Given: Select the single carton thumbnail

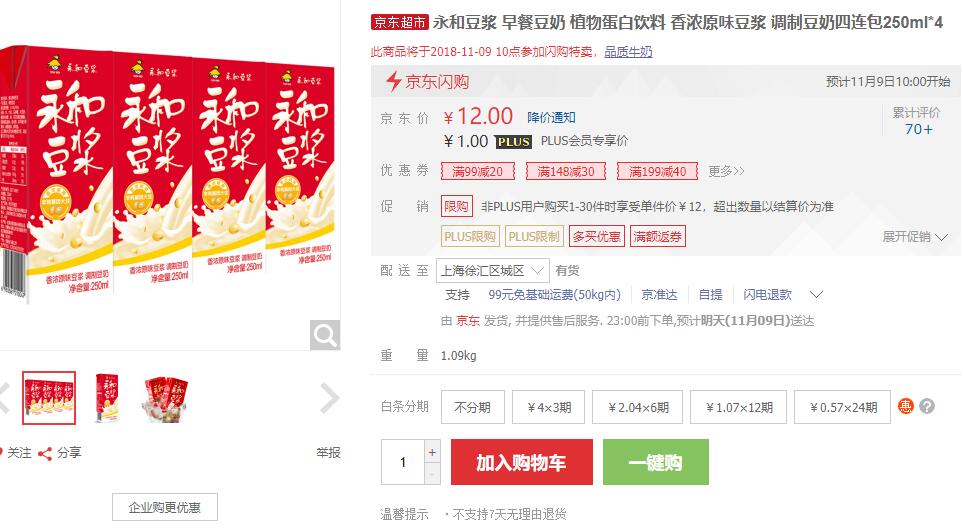Looking at the screenshot, I should (x=107, y=398).
